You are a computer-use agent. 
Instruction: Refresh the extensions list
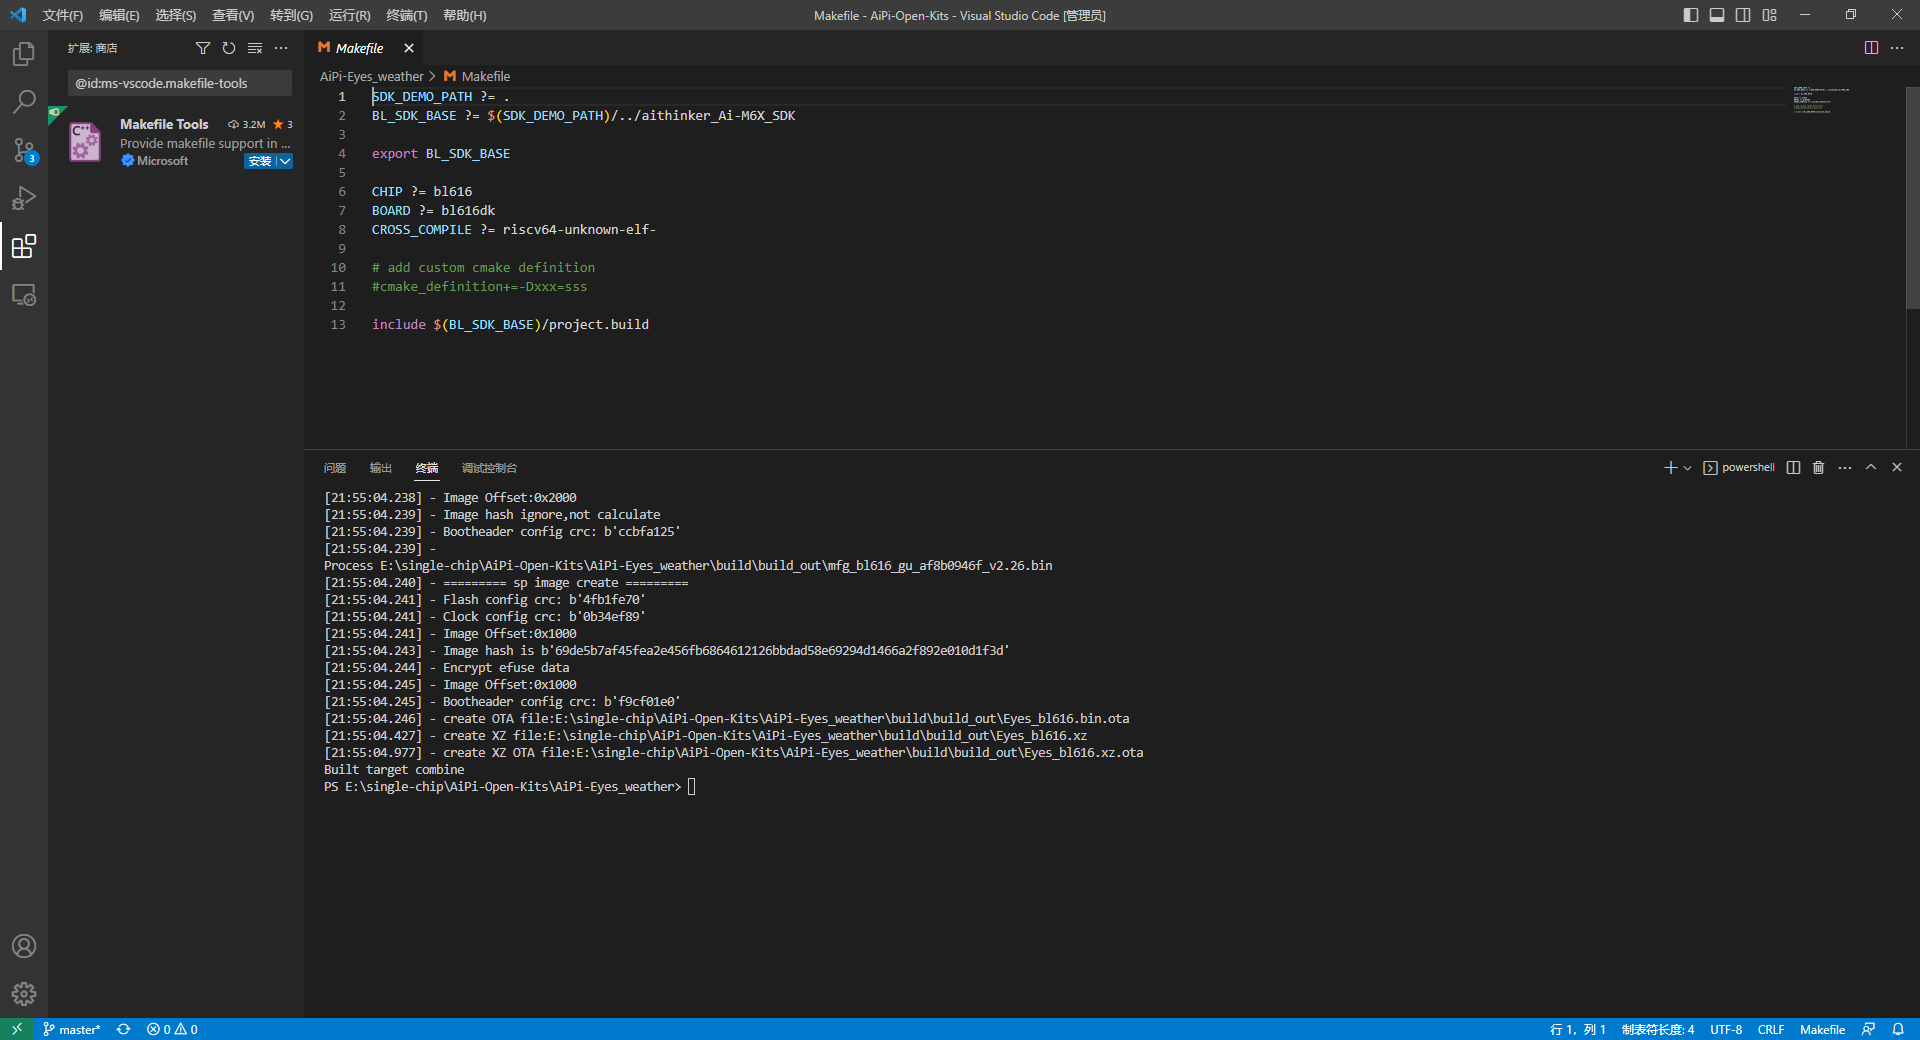pos(229,48)
